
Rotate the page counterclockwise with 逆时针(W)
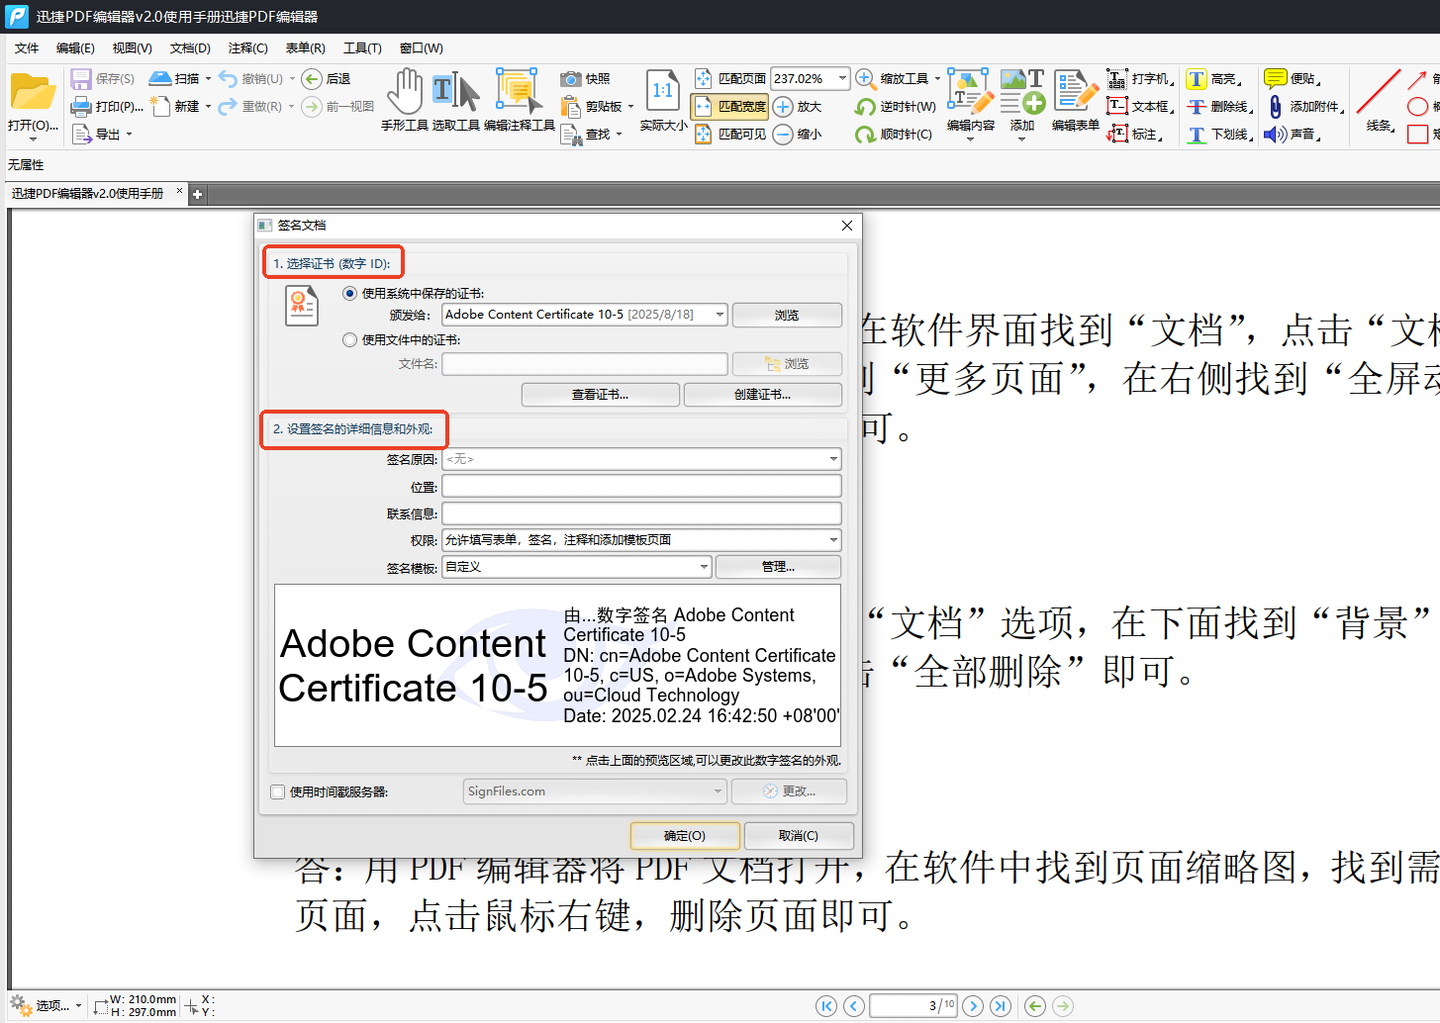[895, 106]
